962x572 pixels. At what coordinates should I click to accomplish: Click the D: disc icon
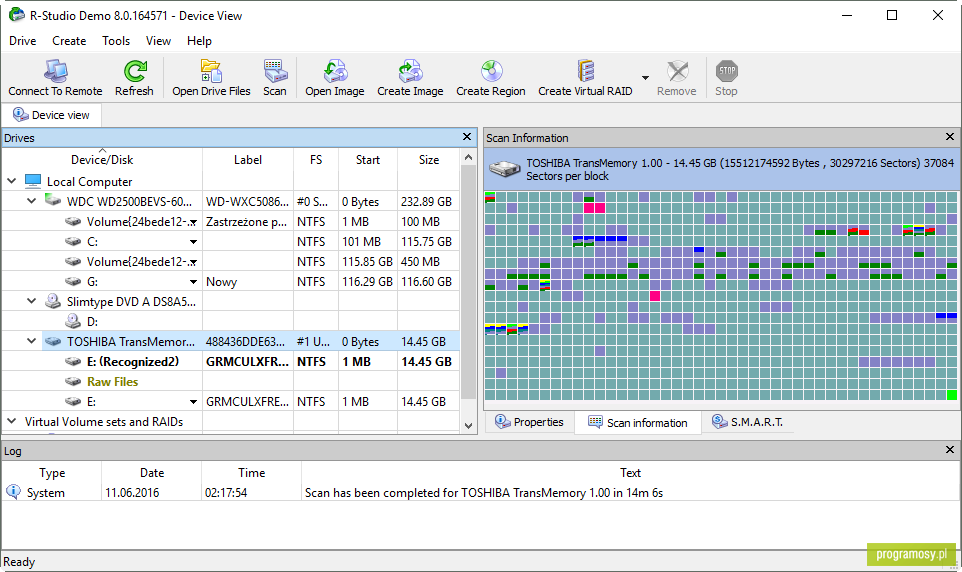73,321
